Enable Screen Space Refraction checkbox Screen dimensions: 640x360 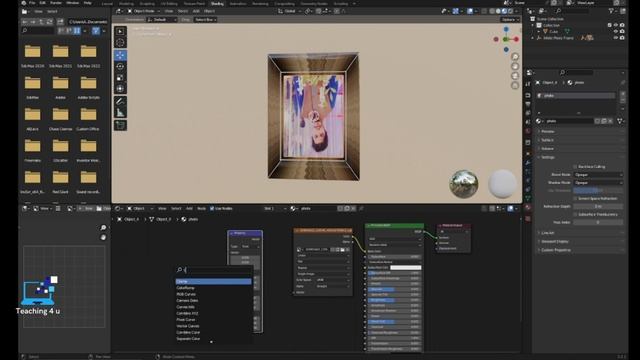pos(575,198)
